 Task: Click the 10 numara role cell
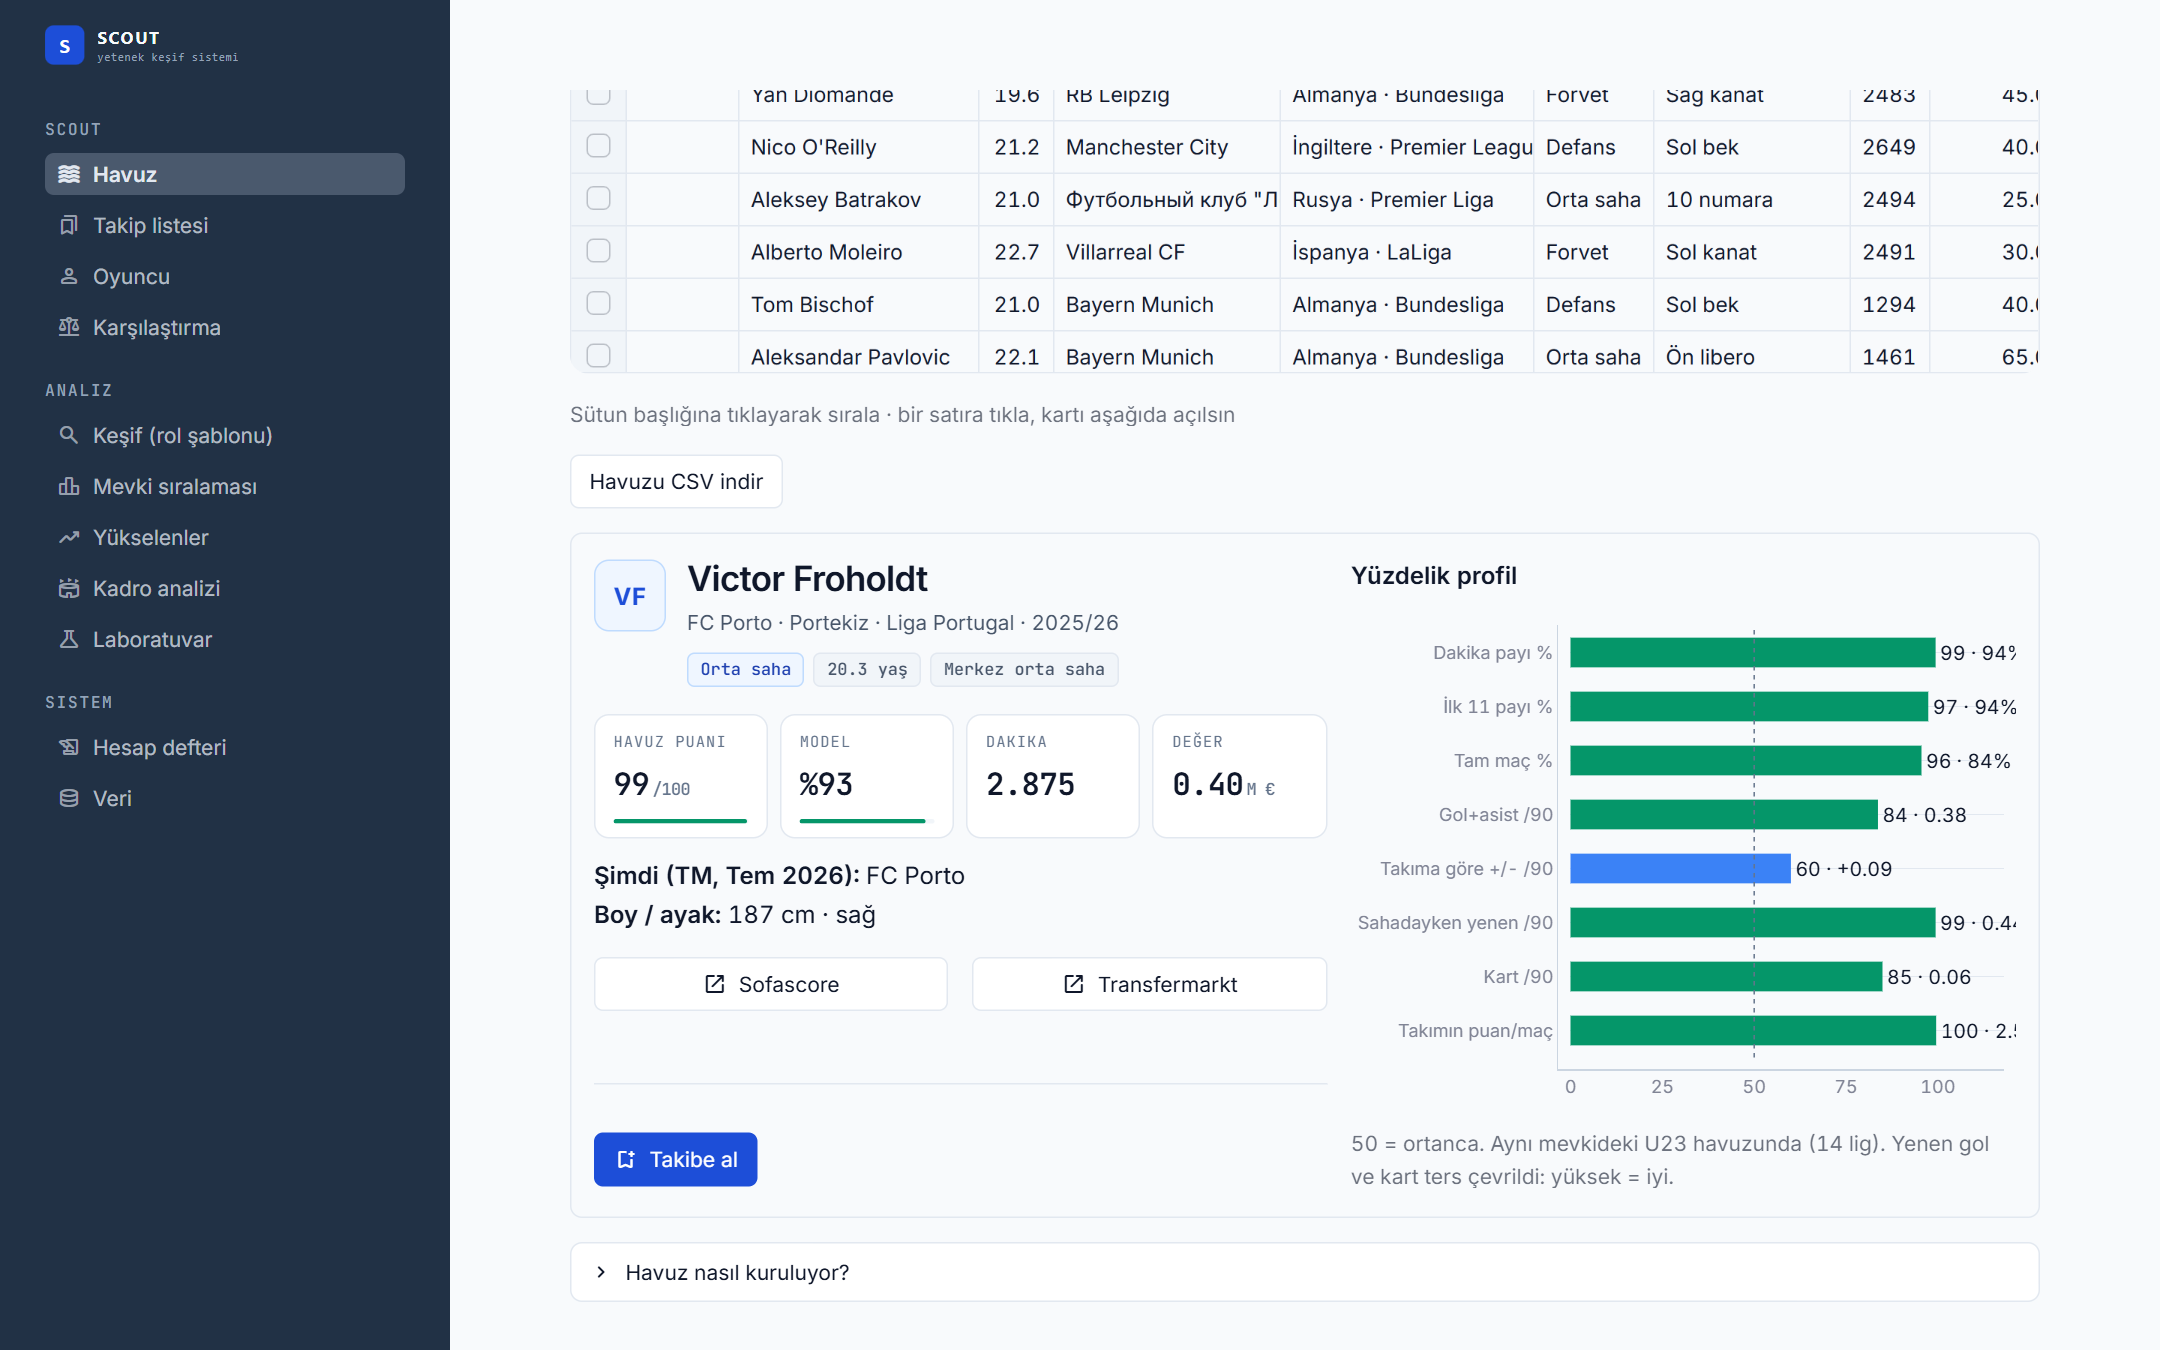pos(1751,200)
